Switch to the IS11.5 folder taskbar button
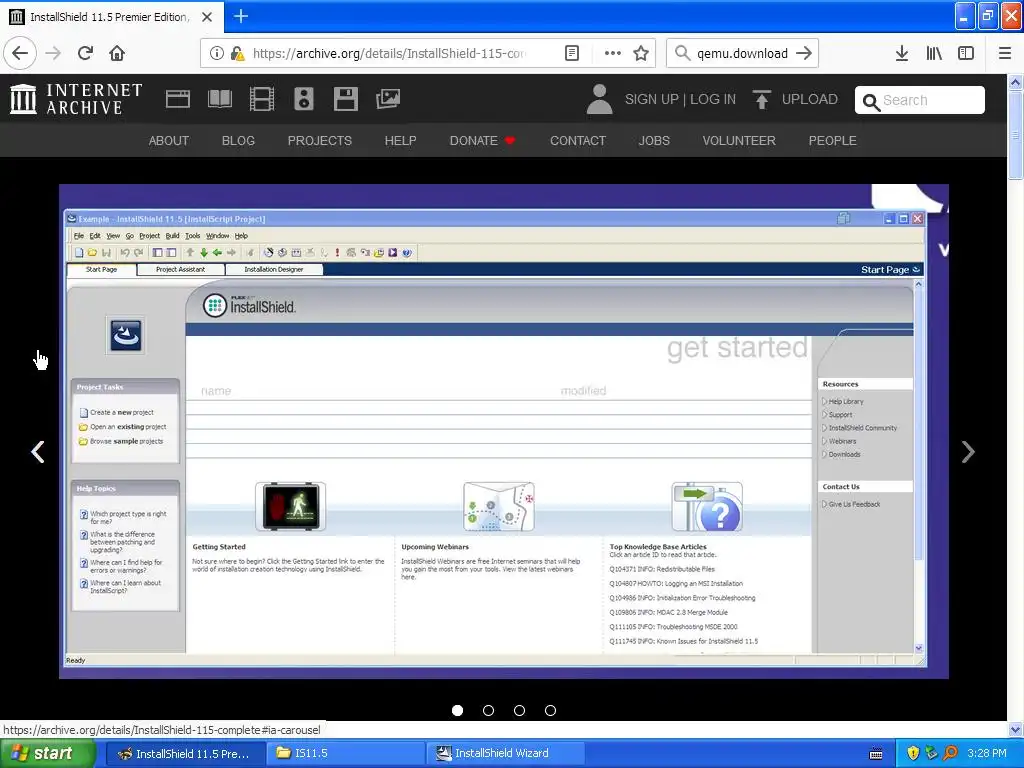This screenshot has height=768, width=1024. coord(345,753)
